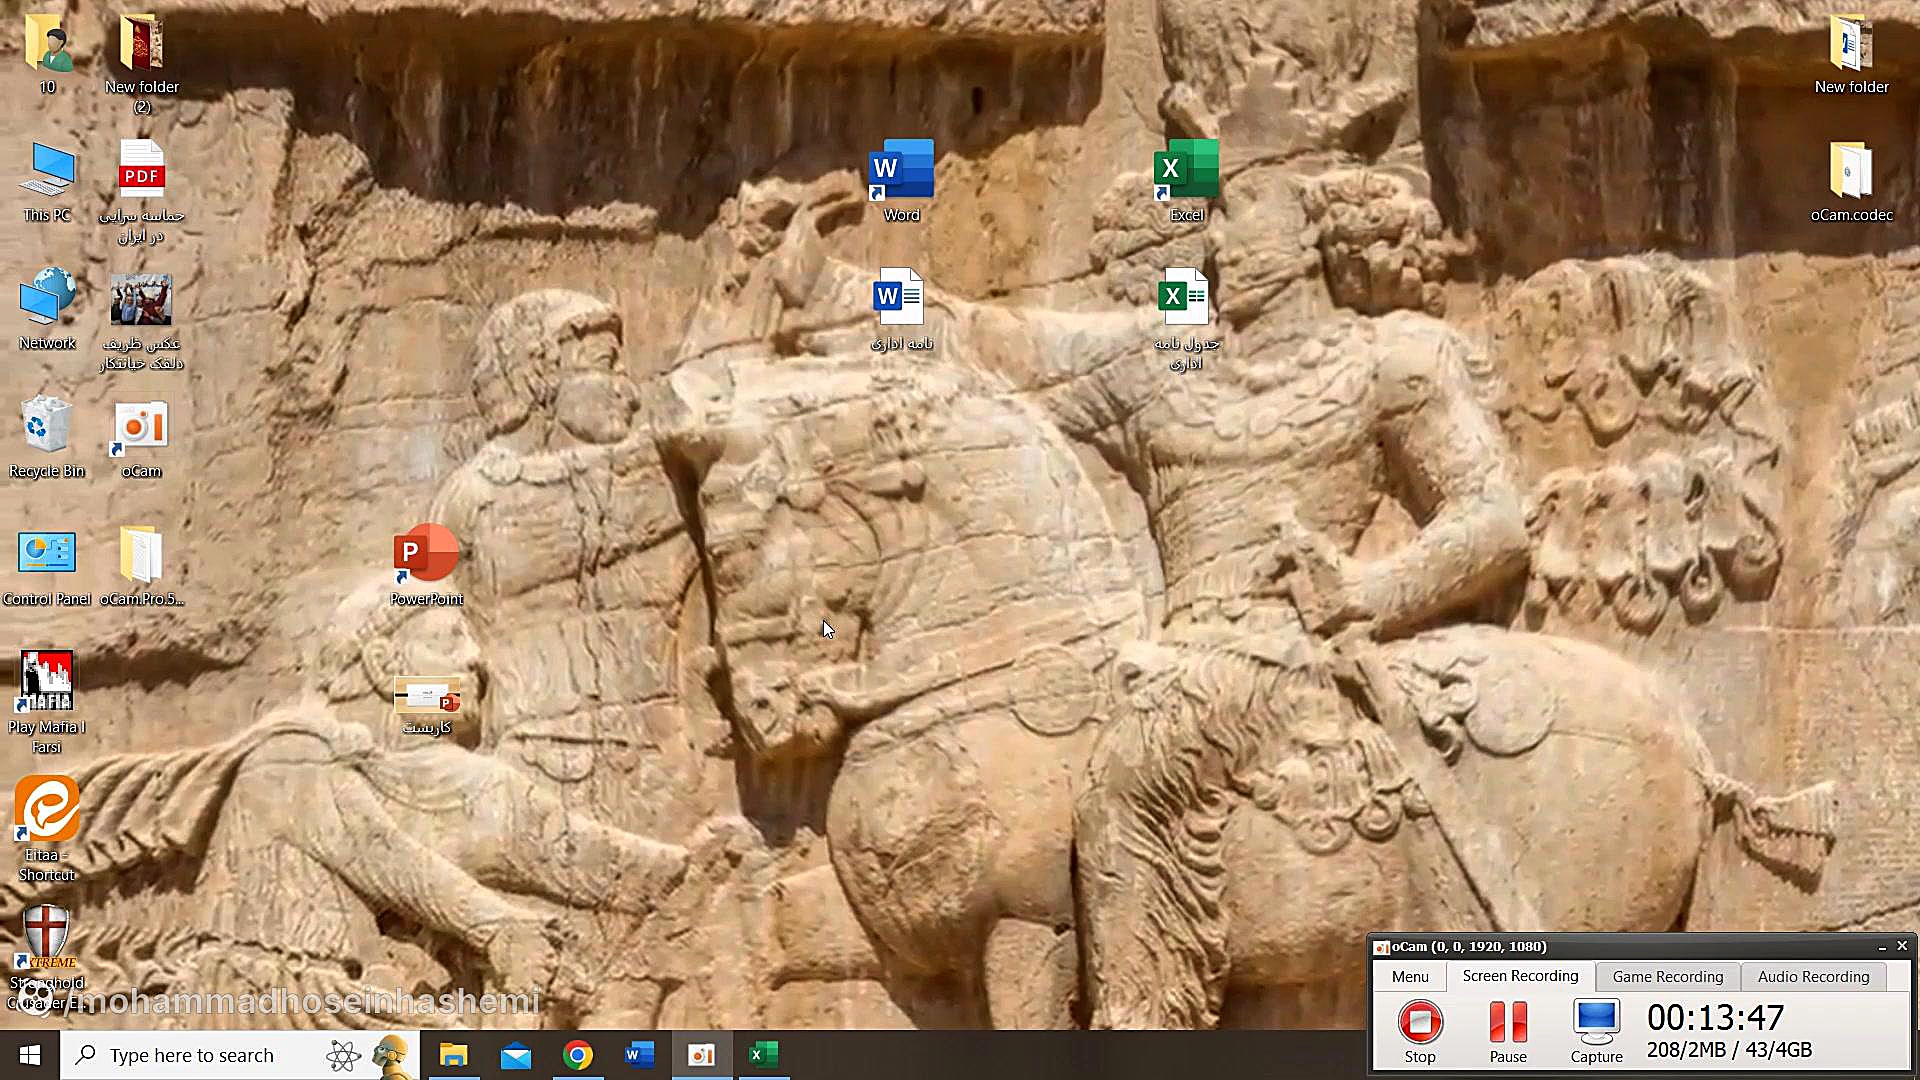Open the folder named 10
The width and height of the screenshot is (1920, 1080).
coord(47,52)
